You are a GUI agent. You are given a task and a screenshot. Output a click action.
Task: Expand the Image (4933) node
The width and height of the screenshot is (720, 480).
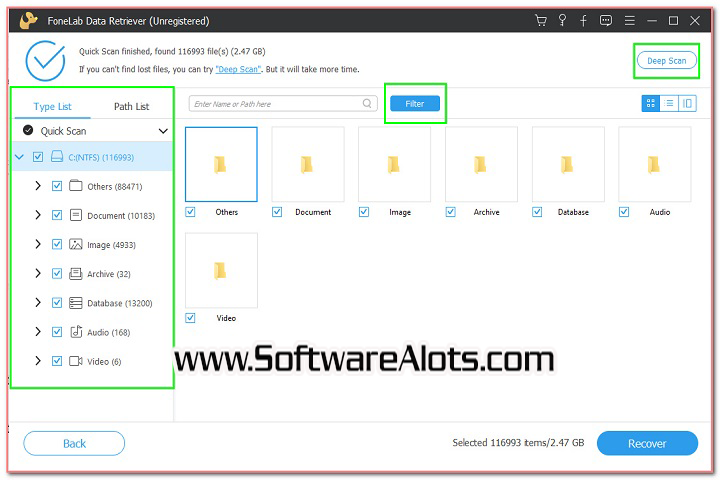tap(38, 244)
